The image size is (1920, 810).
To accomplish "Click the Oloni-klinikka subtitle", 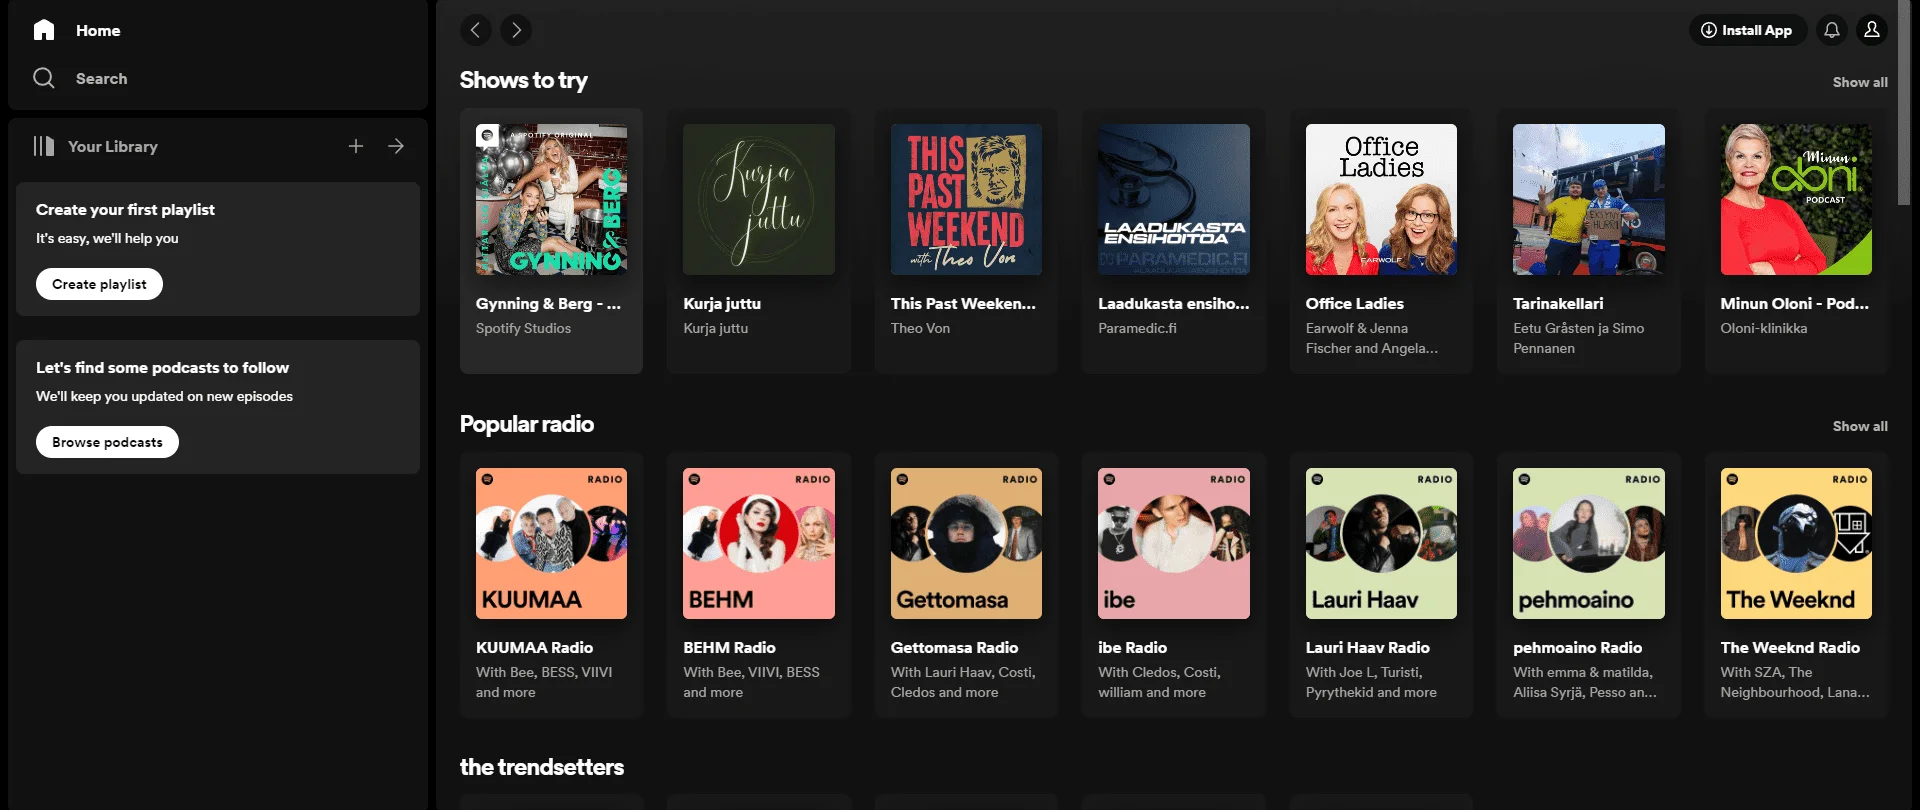I will pyautogui.click(x=1764, y=328).
